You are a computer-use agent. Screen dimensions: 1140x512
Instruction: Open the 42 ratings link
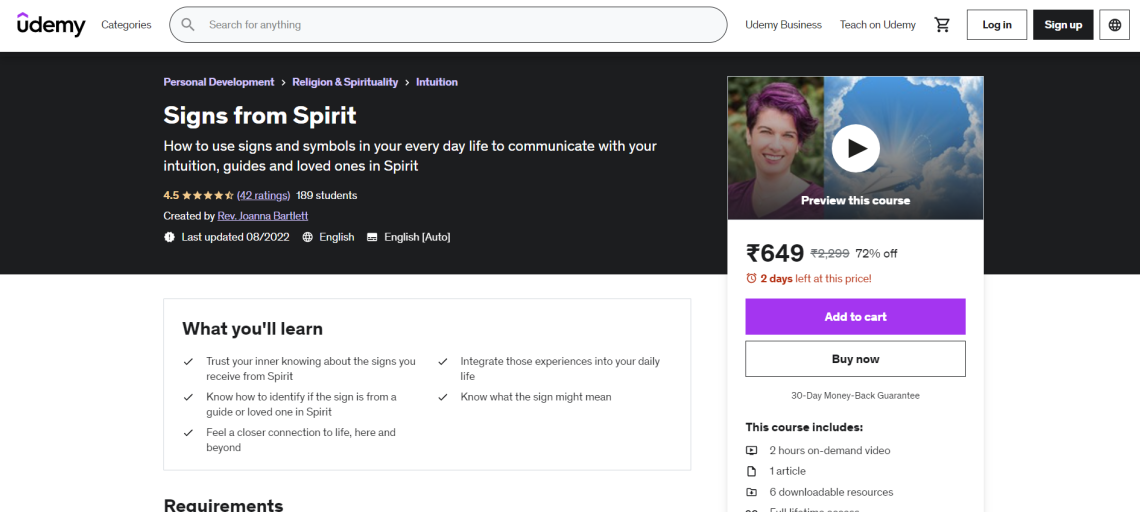point(263,196)
